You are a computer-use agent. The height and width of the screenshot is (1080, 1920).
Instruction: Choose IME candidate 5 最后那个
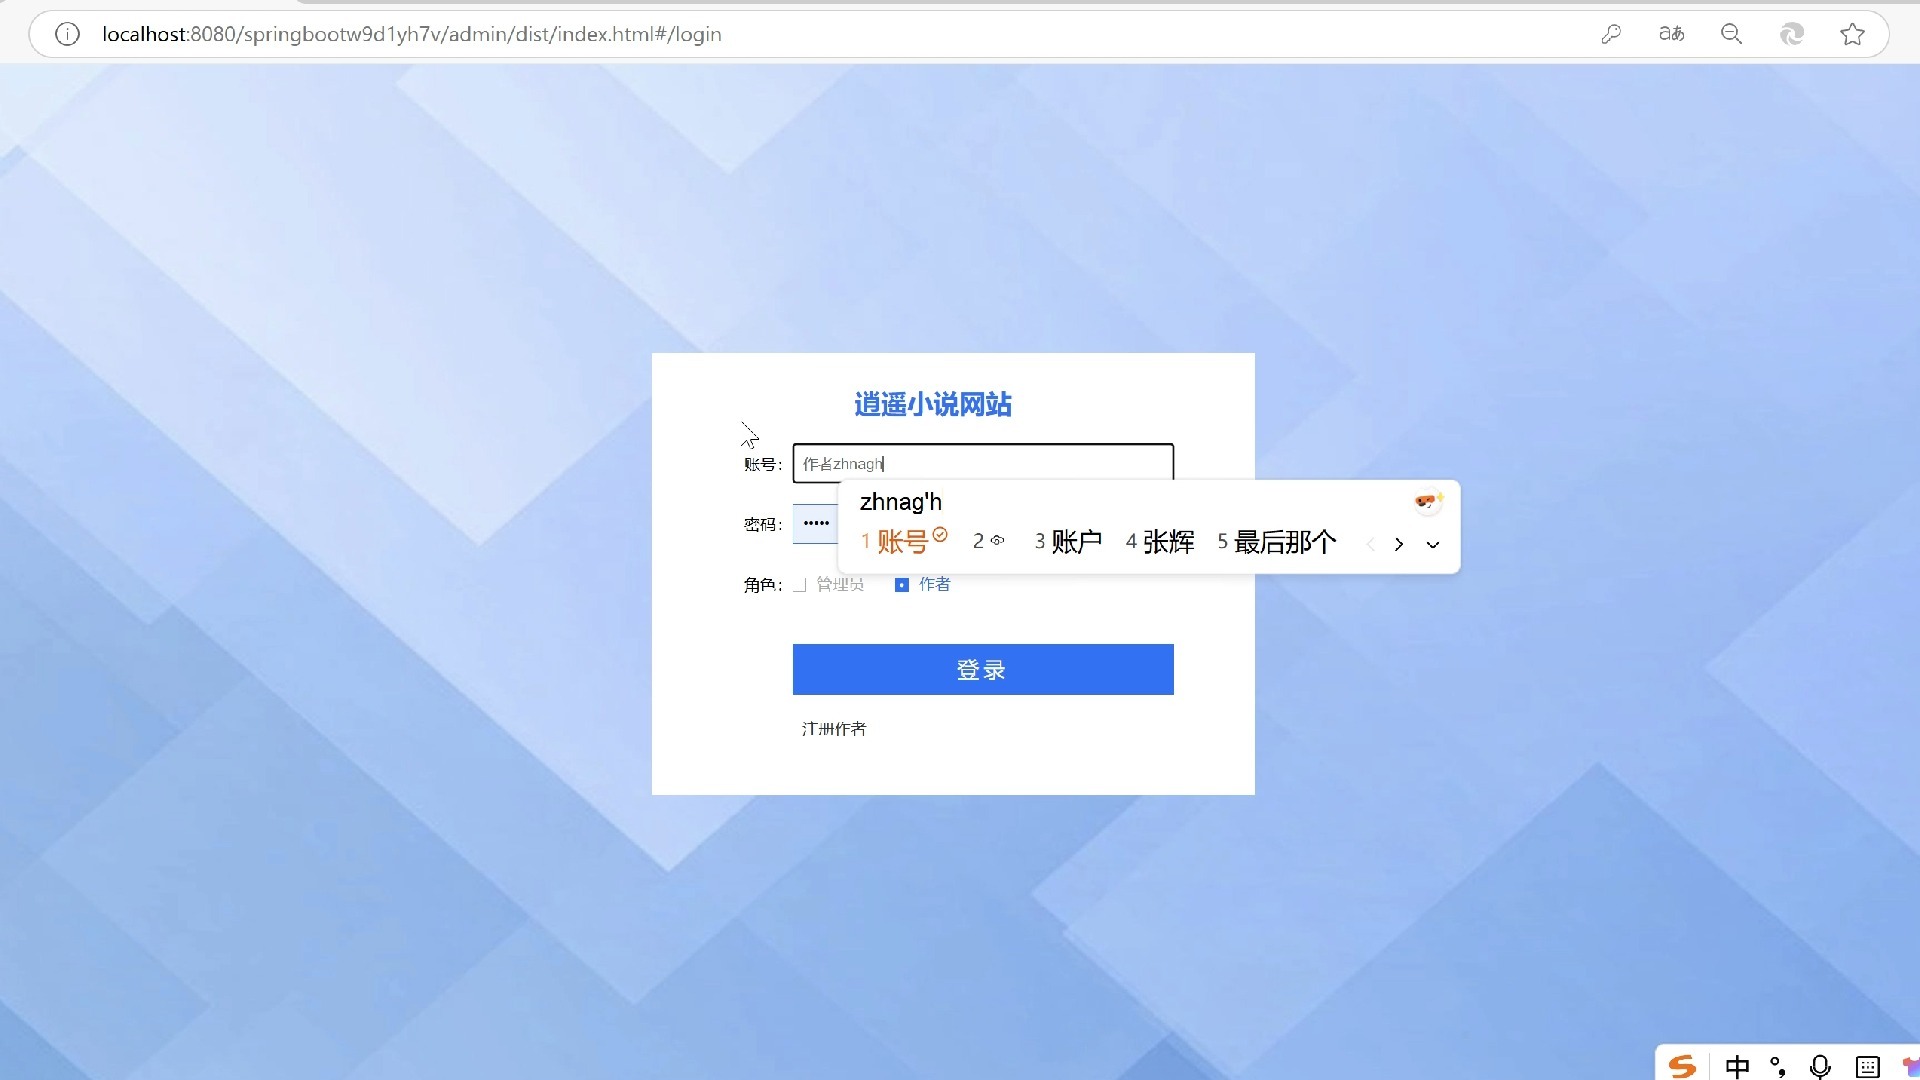pyautogui.click(x=1277, y=541)
